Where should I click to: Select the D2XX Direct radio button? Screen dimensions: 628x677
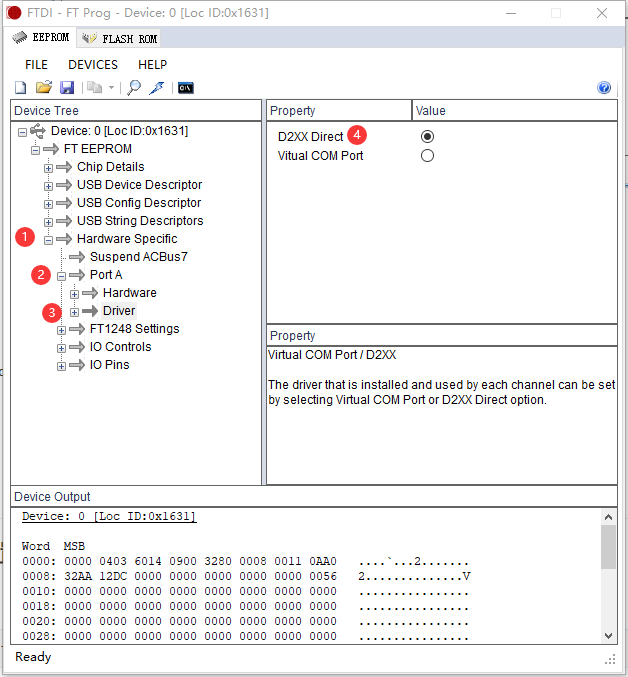(x=427, y=136)
